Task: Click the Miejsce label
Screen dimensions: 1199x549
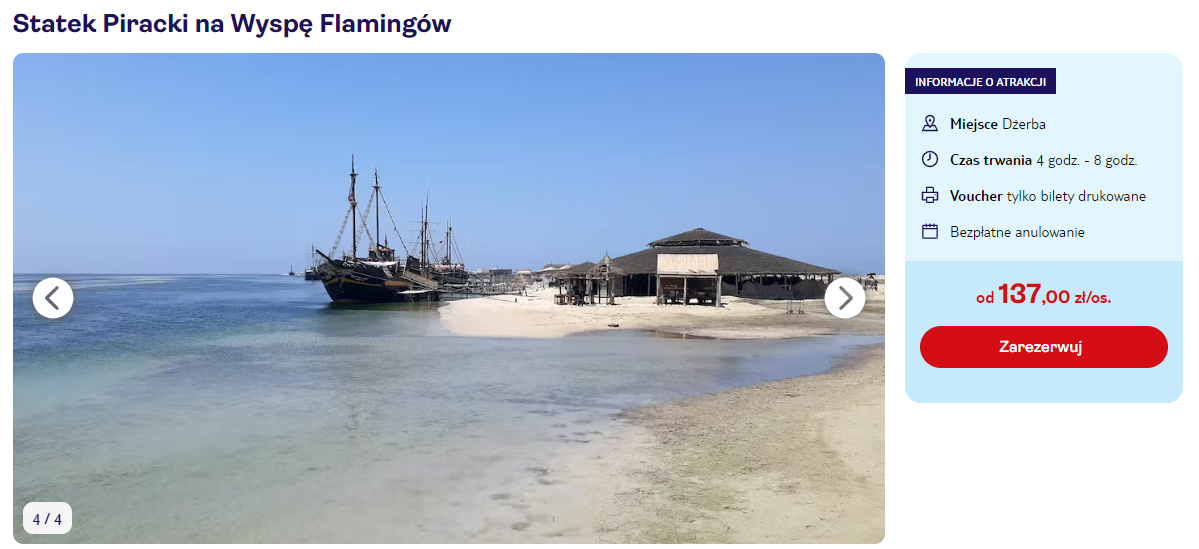Action: (x=973, y=124)
